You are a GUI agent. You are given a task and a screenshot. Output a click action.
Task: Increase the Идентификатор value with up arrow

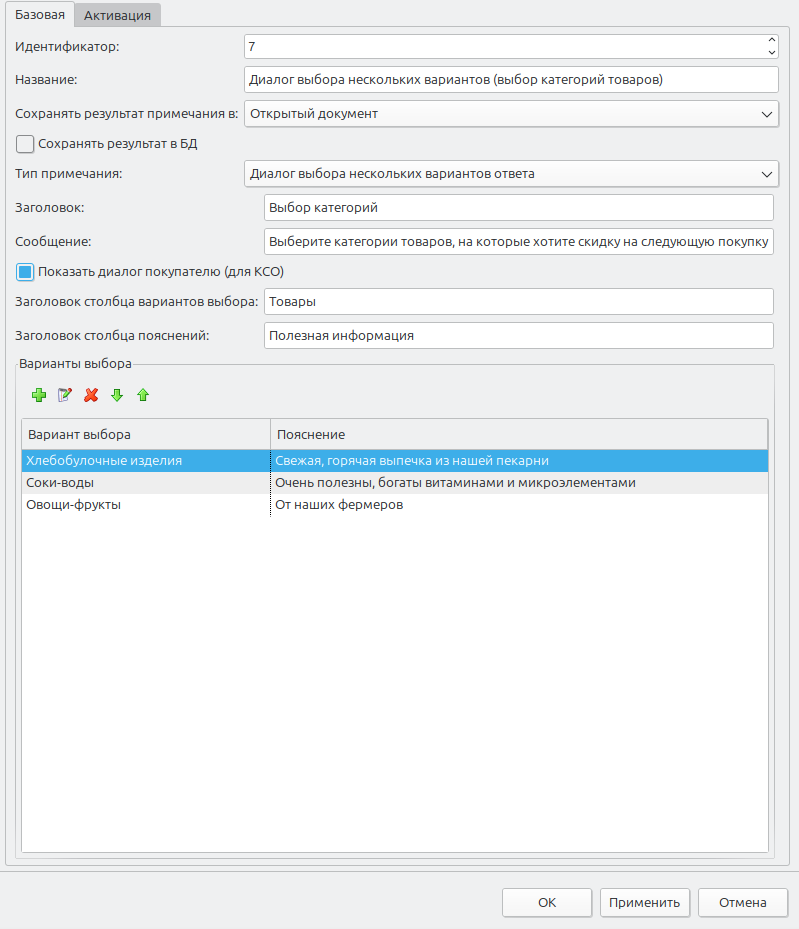[771, 41]
